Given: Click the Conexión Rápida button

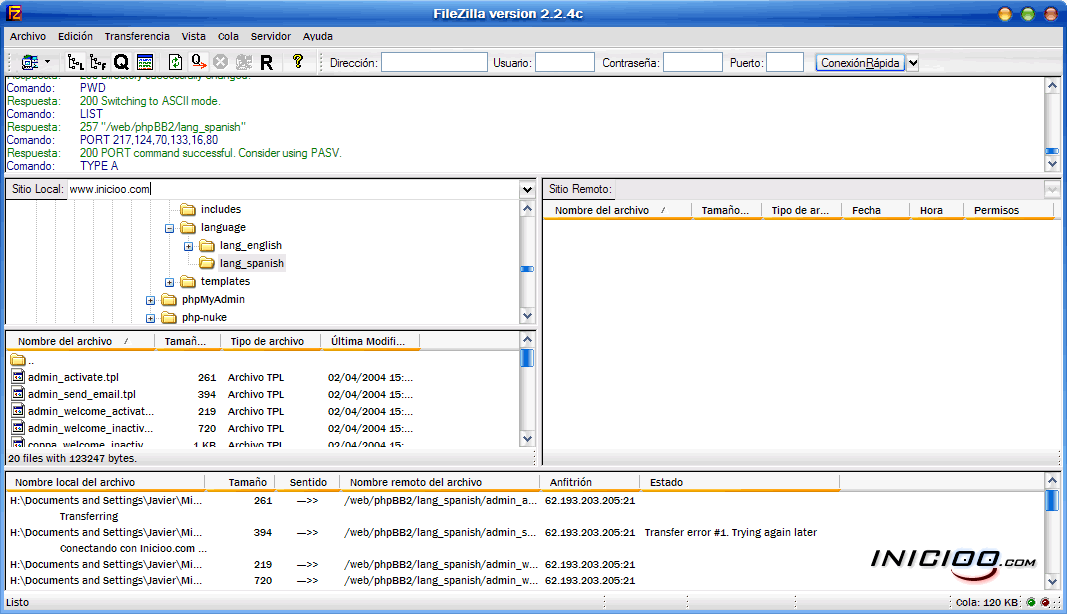Looking at the screenshot, I should coord(860,63).
